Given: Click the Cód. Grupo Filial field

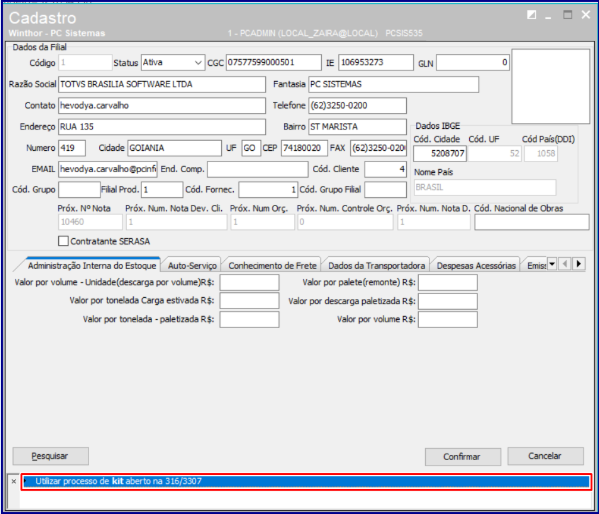Looking at the screenshot, I should coord(385,190).
